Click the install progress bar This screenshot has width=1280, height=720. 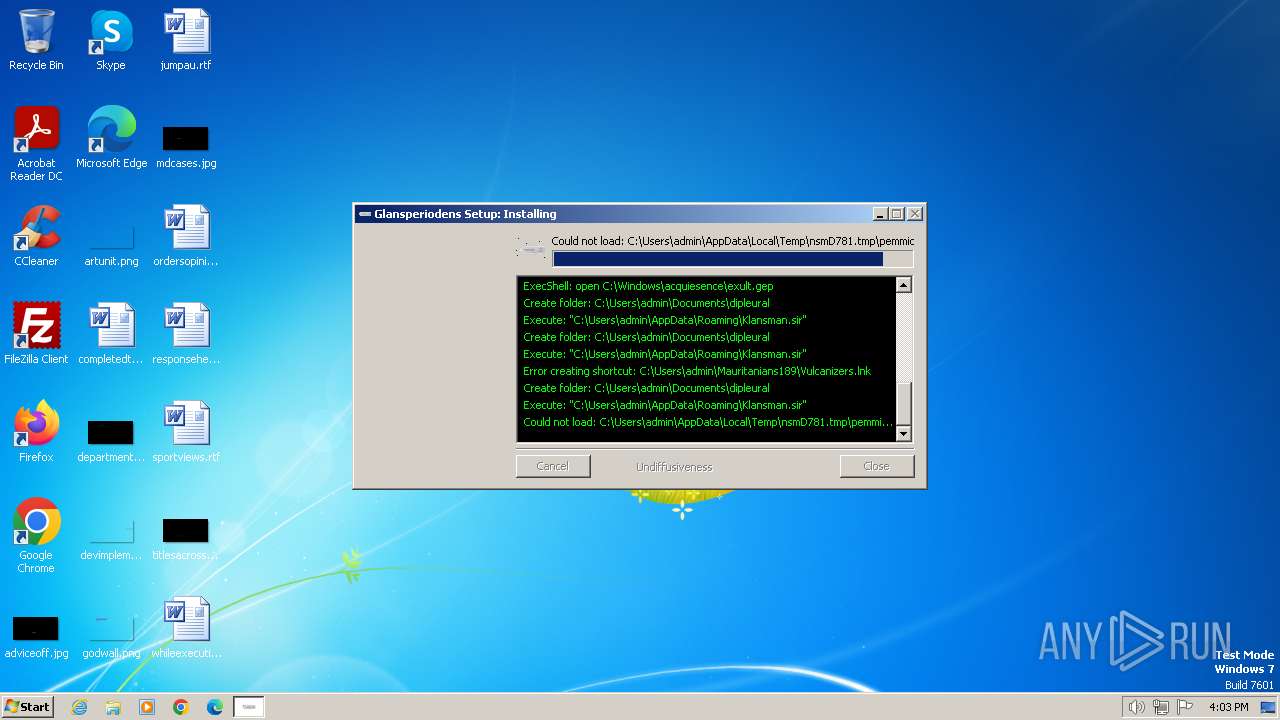point(732,259)
